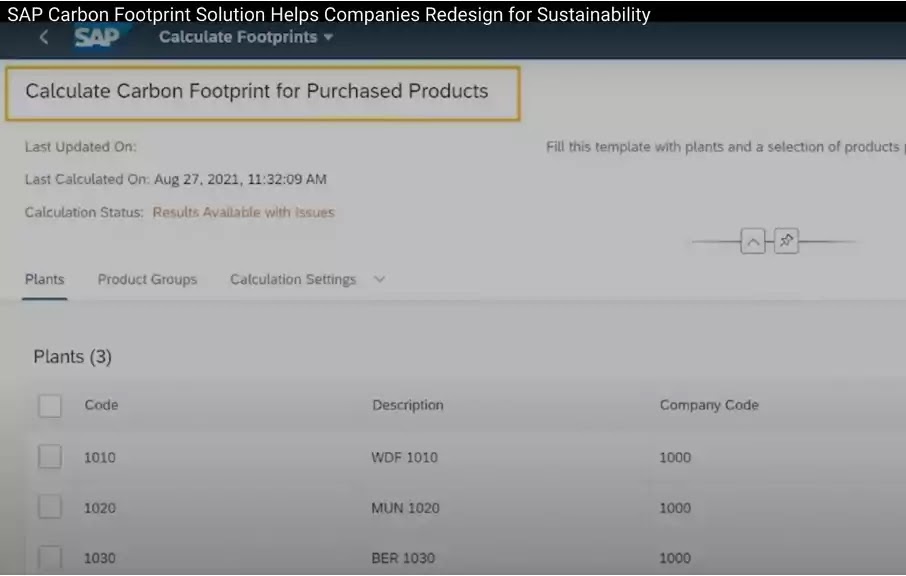Expand the arrow beside Calculation Settings

379,280
